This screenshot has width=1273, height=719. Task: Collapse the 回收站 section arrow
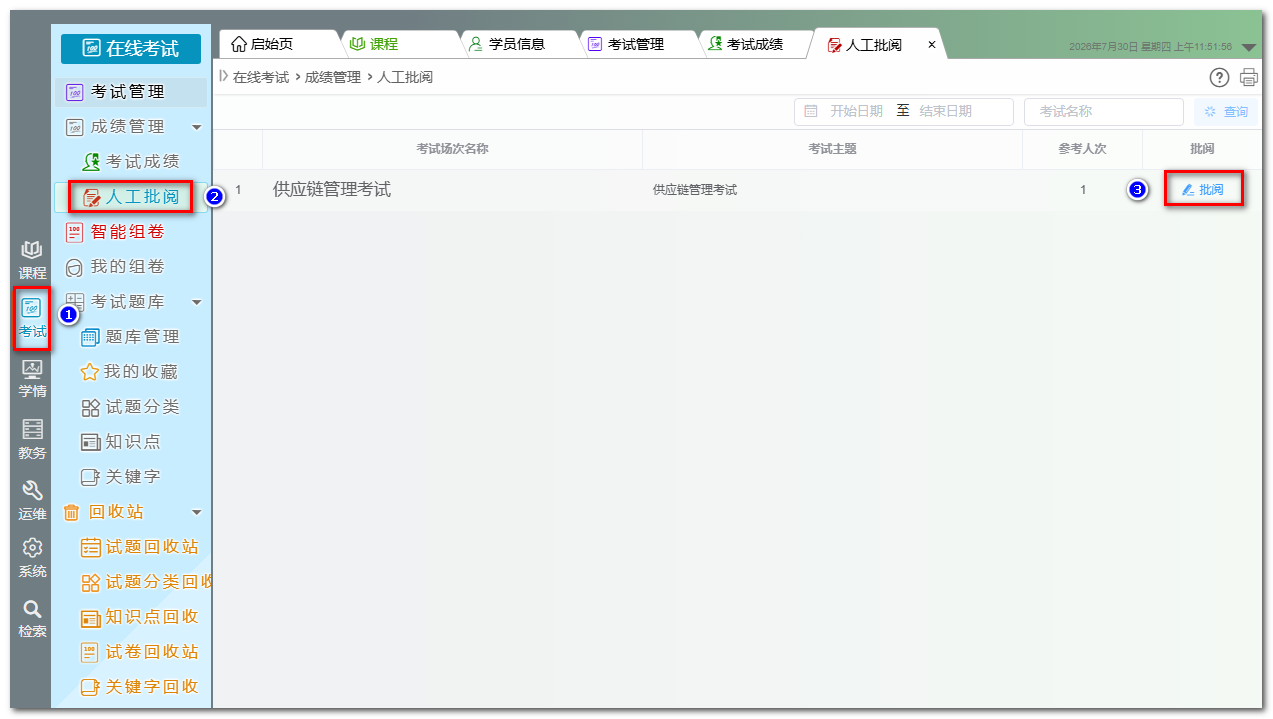(x=196, y=512)
